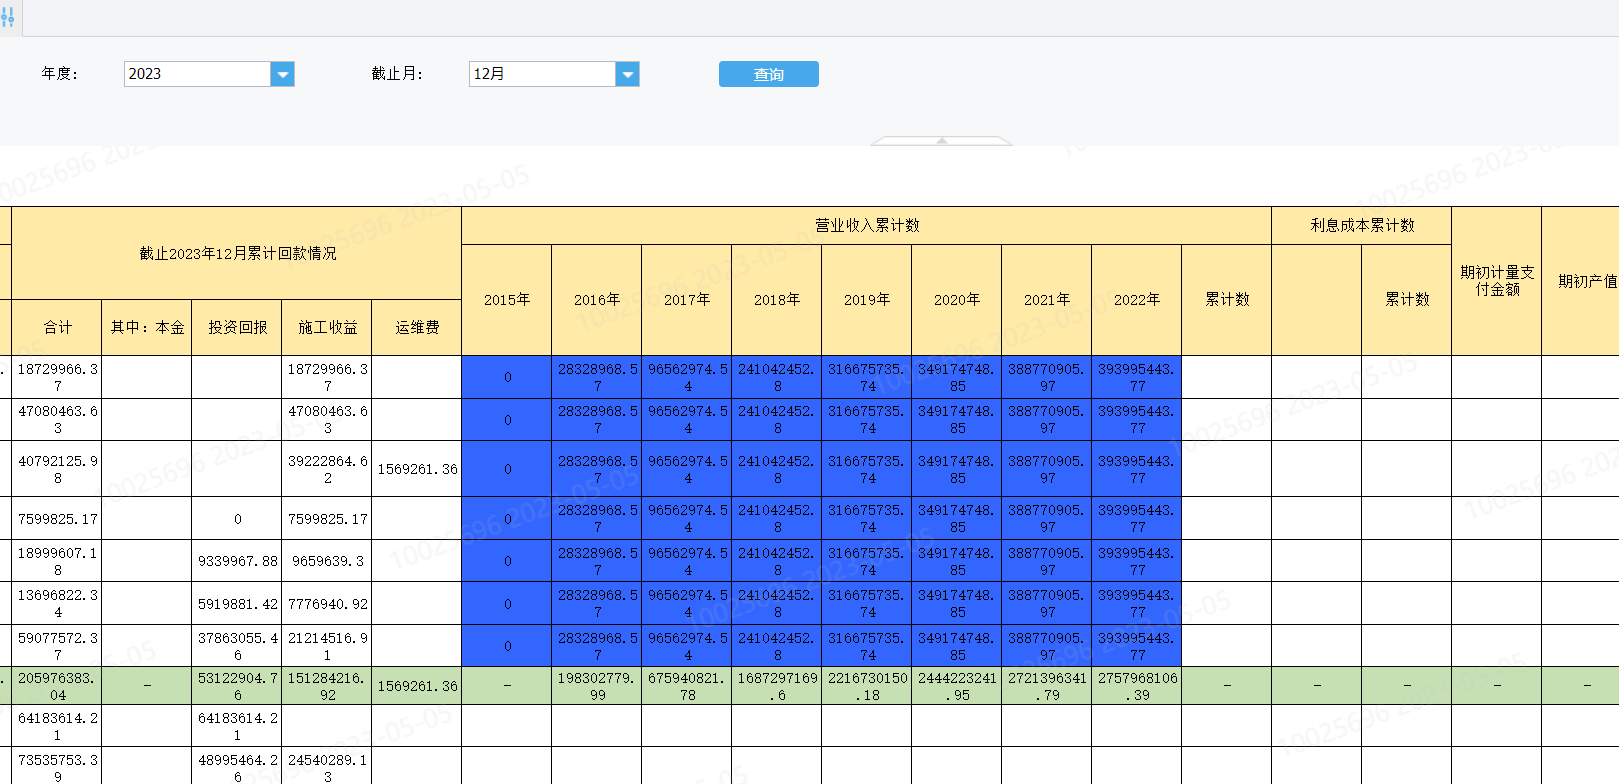Select the 施工收益 cell 39222864.62
This screenshot has width=1619, height=784.
327,469
